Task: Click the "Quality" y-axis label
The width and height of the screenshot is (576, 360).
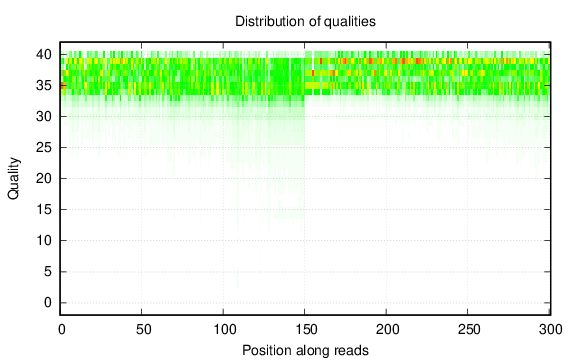Action: point(14,178)
